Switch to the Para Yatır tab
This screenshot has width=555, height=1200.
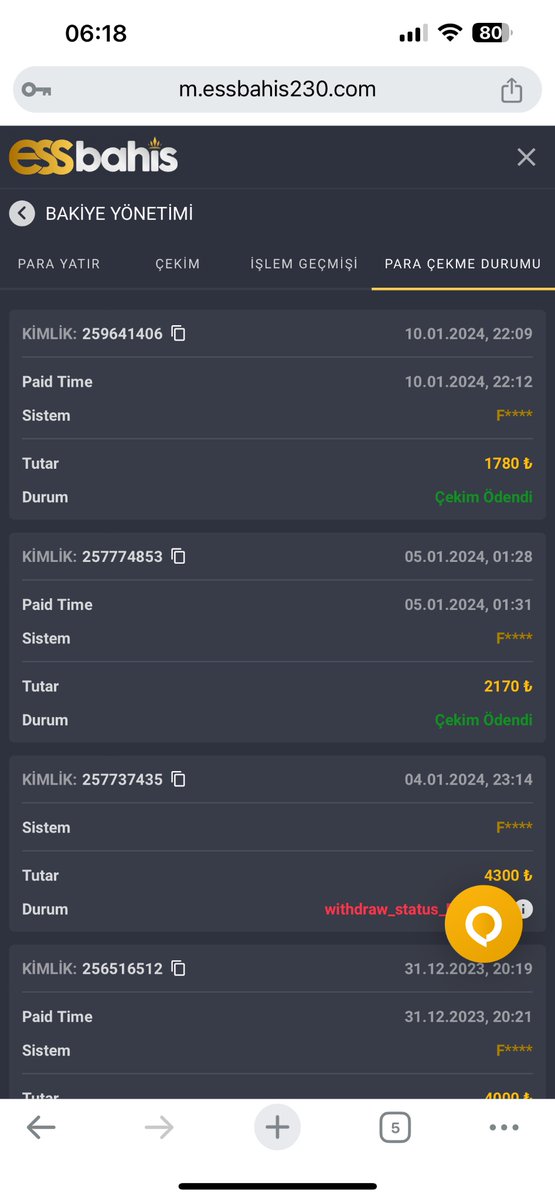pyautogui.click(x=58, y=264)
